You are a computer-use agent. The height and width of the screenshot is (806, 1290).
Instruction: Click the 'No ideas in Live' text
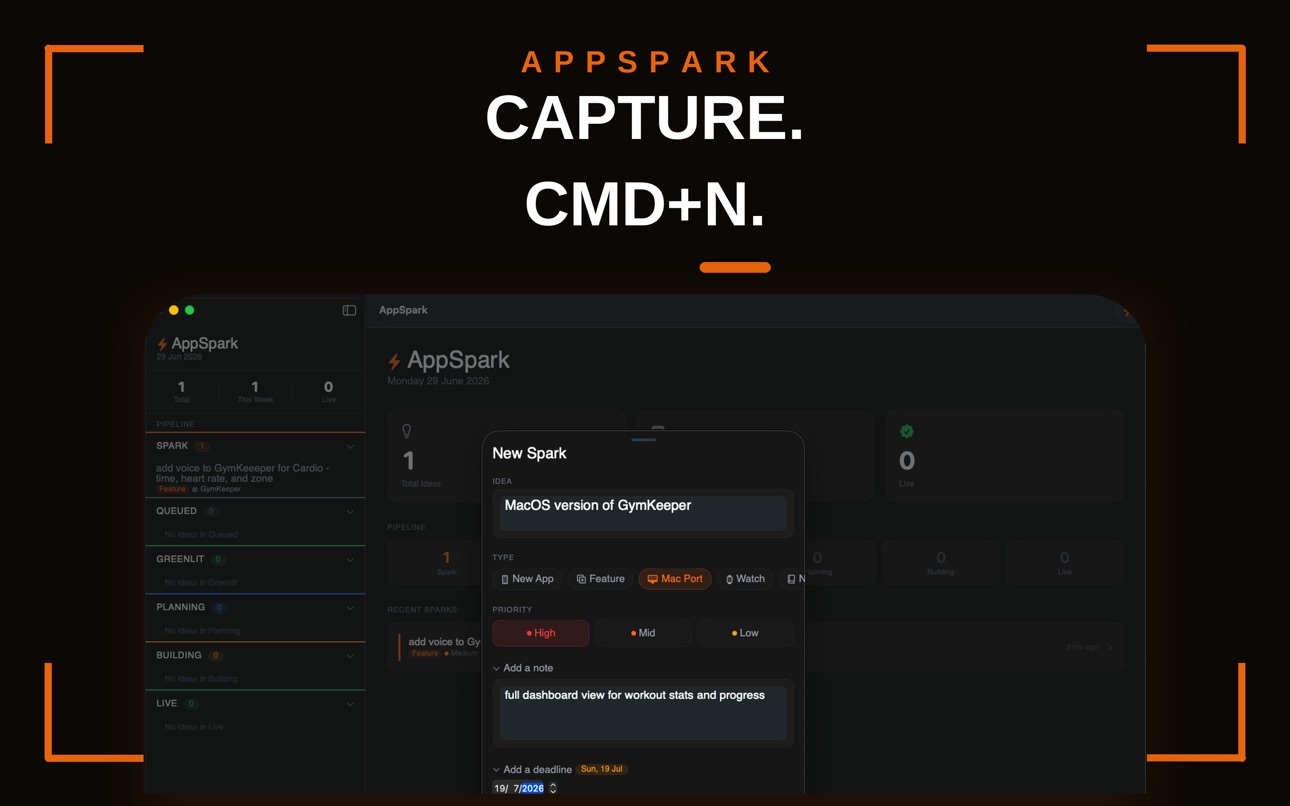194,727
